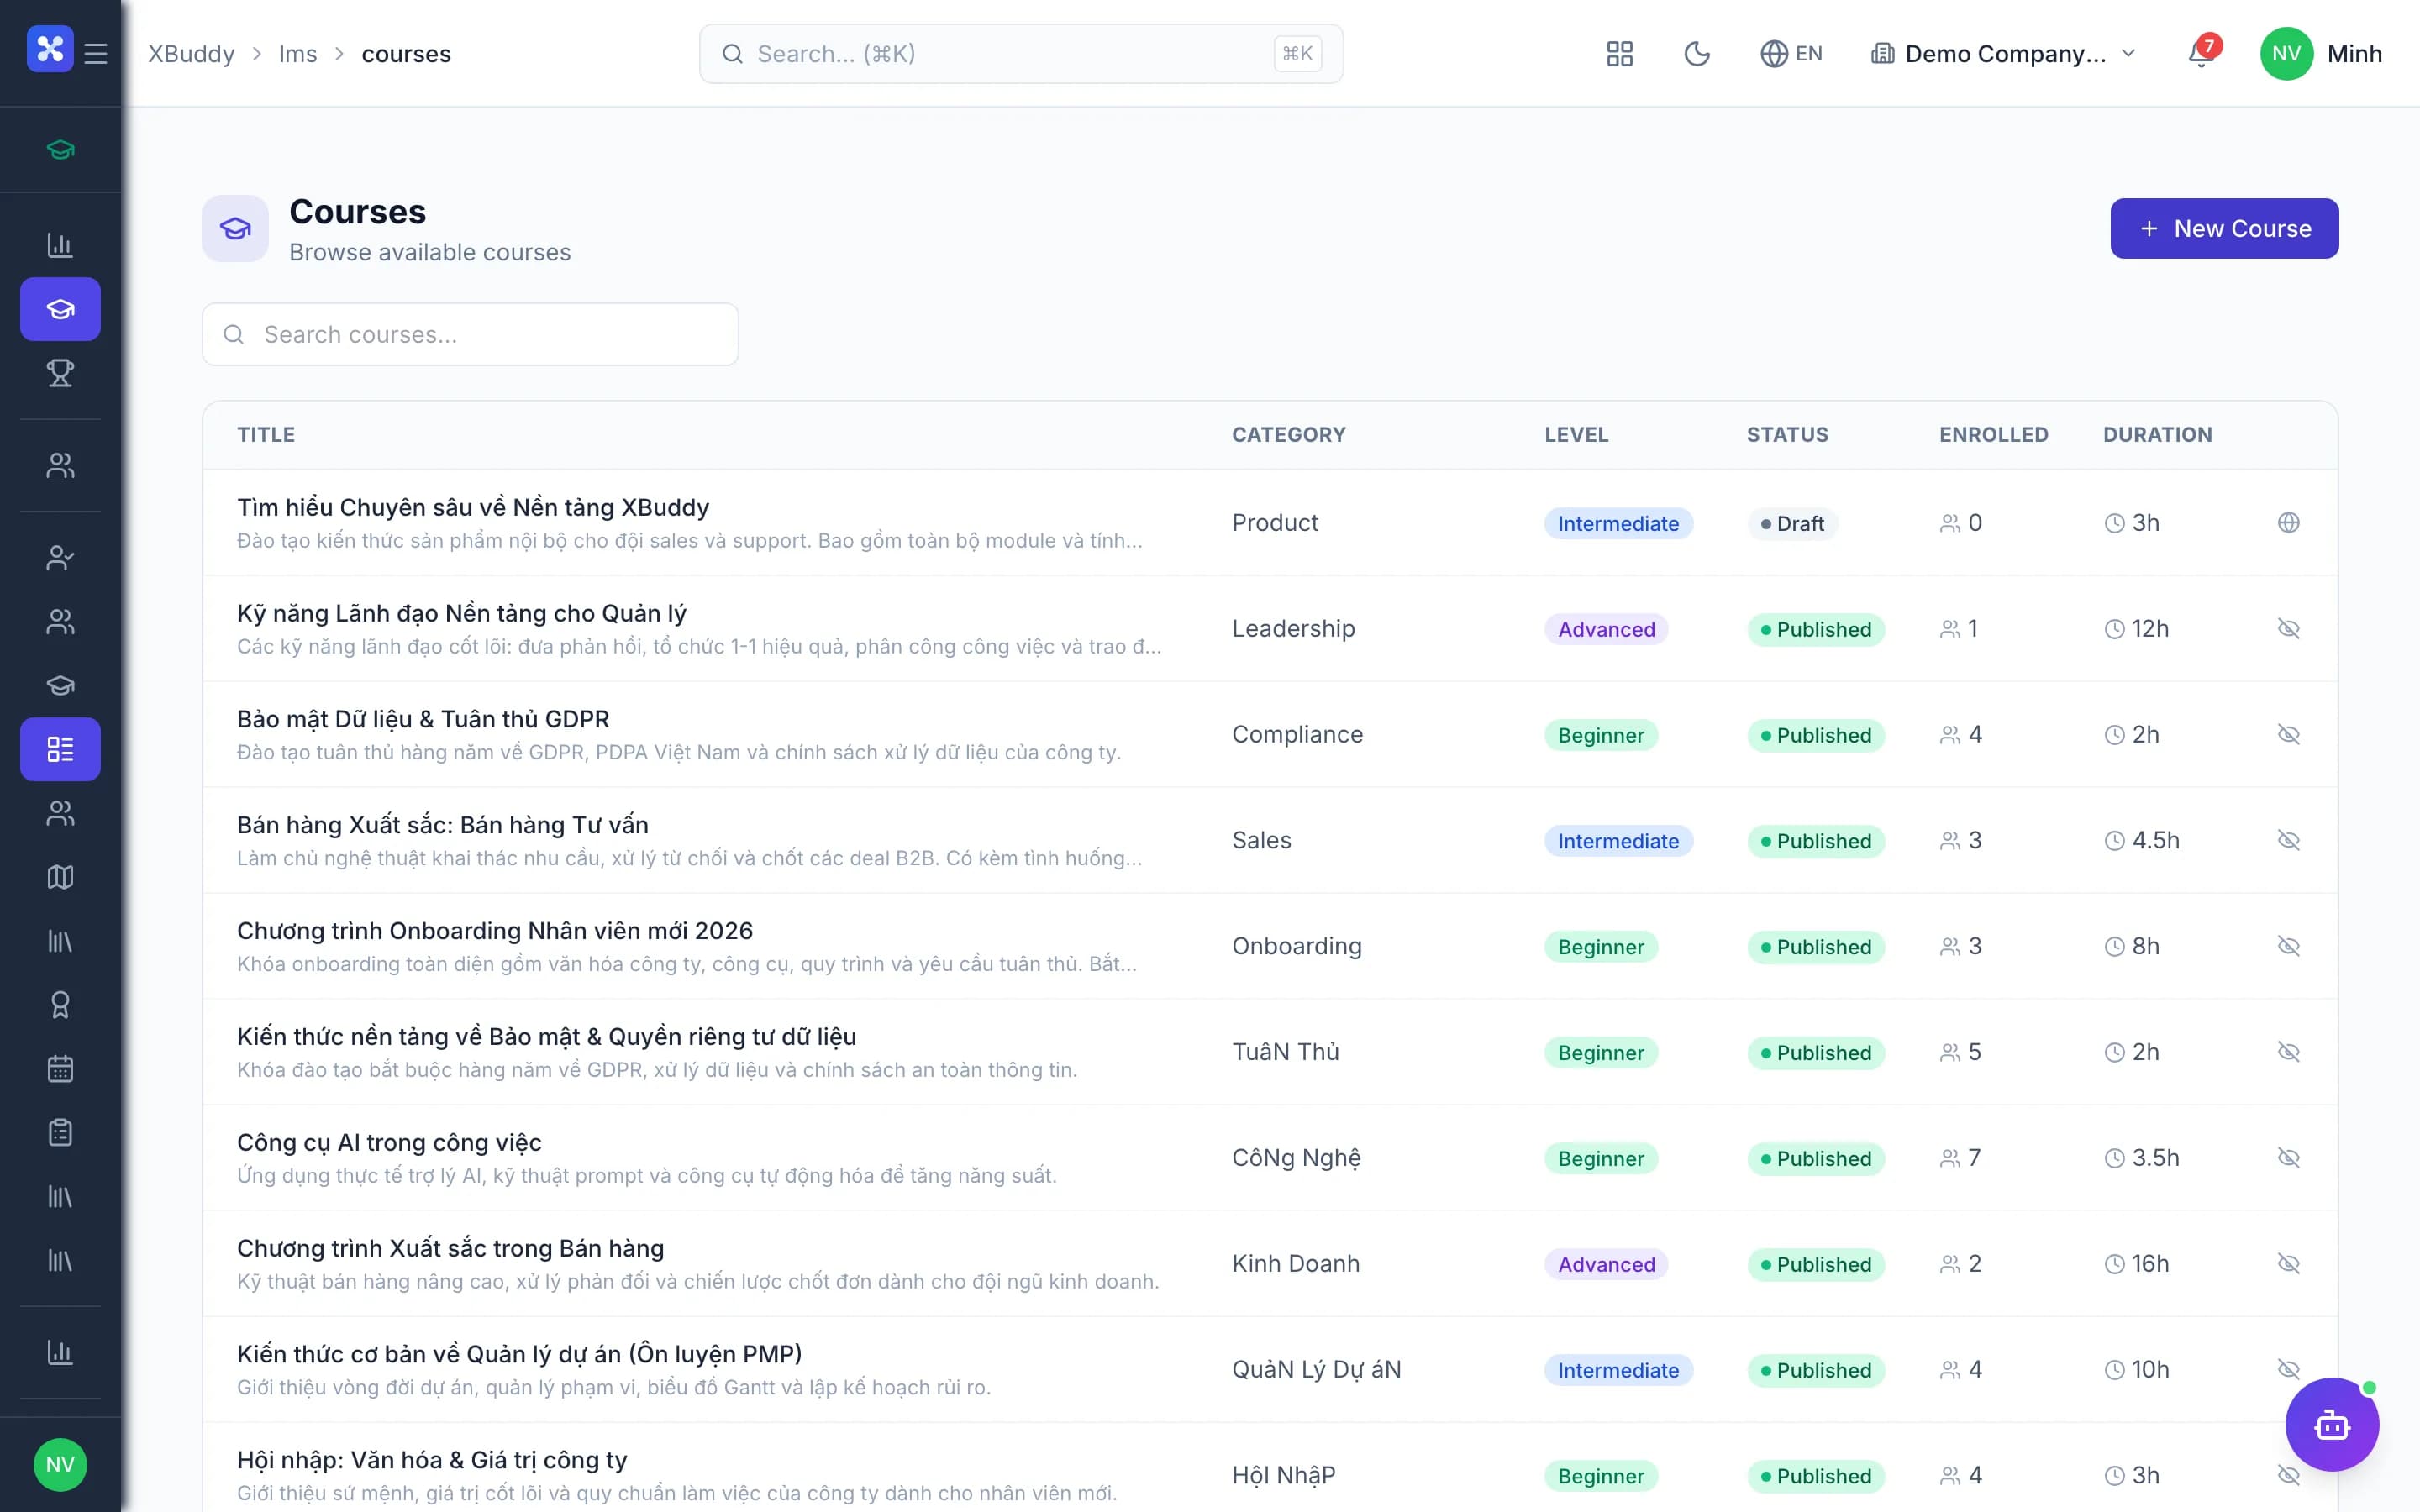Viewport: 2420px width, 1512px height.
Task: Select the highlighted list layout sidebar icon
Action: (60, 749)
